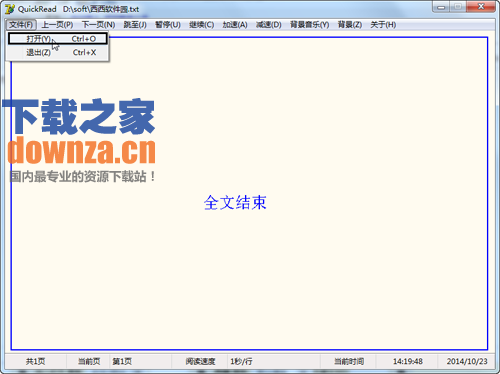This screenshot has height=374, width=500.
Task: Click the 阅读速度 status bar label
Action: coord(200,361)
